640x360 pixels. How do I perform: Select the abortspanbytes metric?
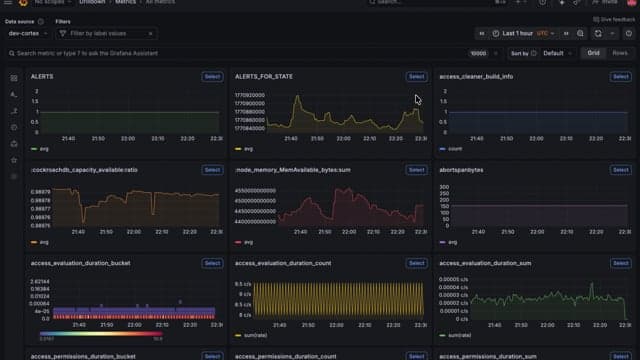(621, 170)
